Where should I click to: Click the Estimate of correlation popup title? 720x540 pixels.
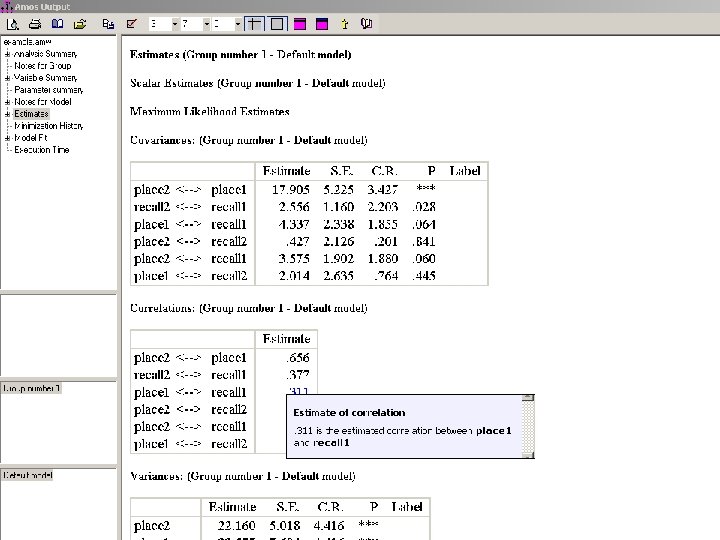click(349, 413)
